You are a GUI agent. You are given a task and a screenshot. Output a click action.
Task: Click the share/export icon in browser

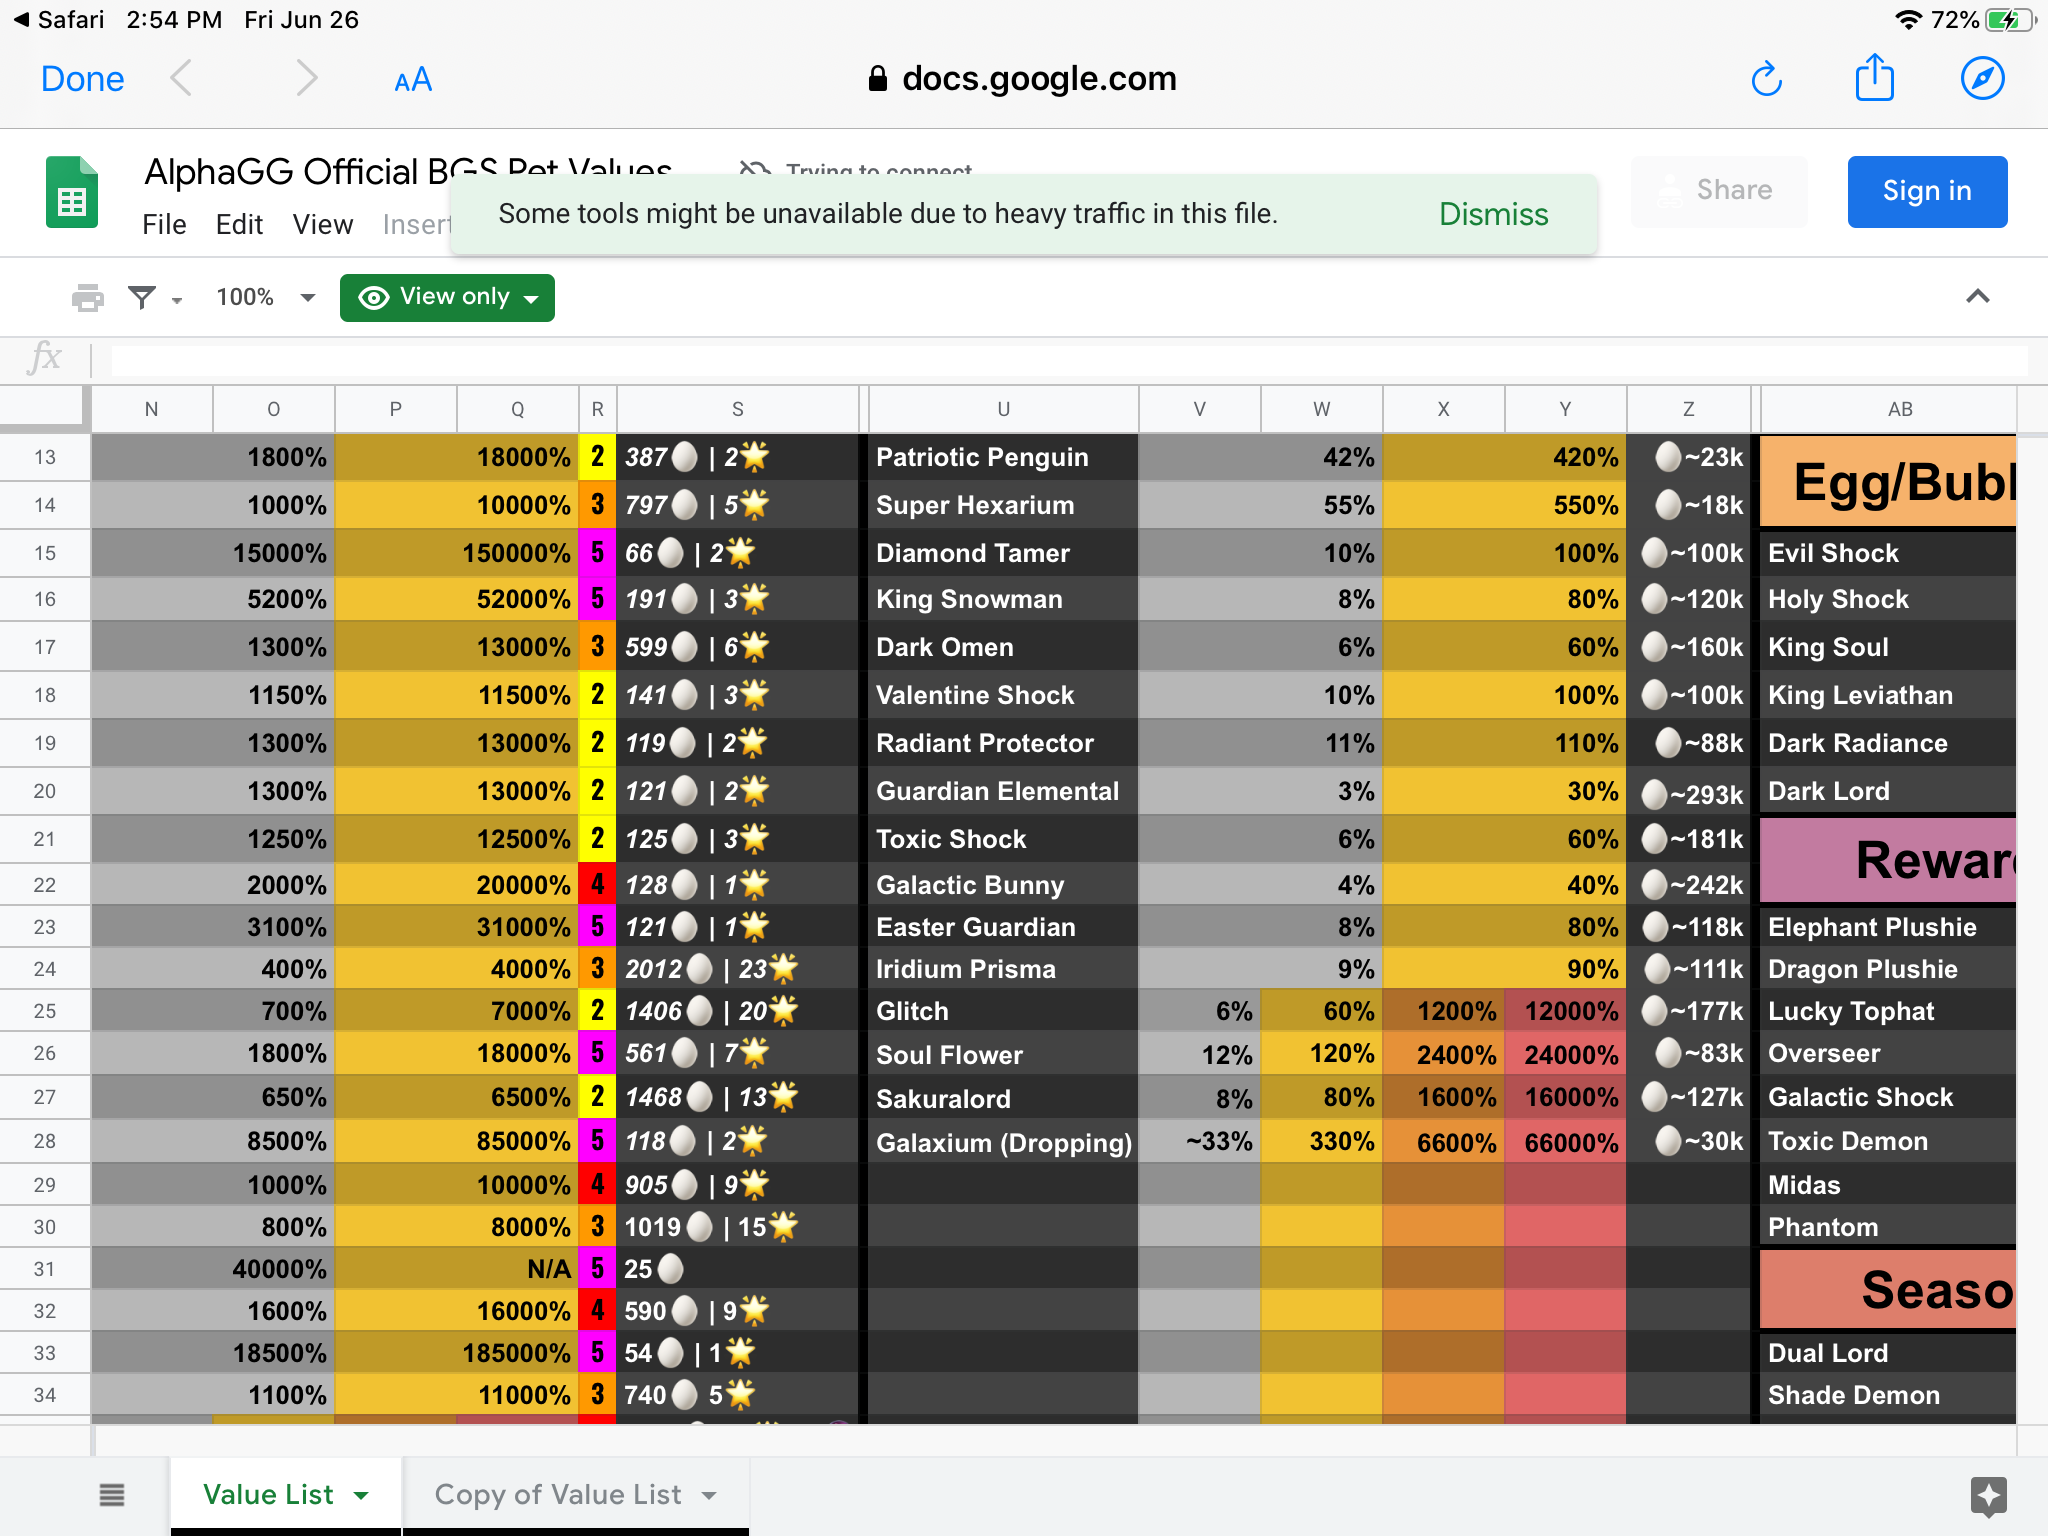pyautogui.click(x=1874, y=79)
